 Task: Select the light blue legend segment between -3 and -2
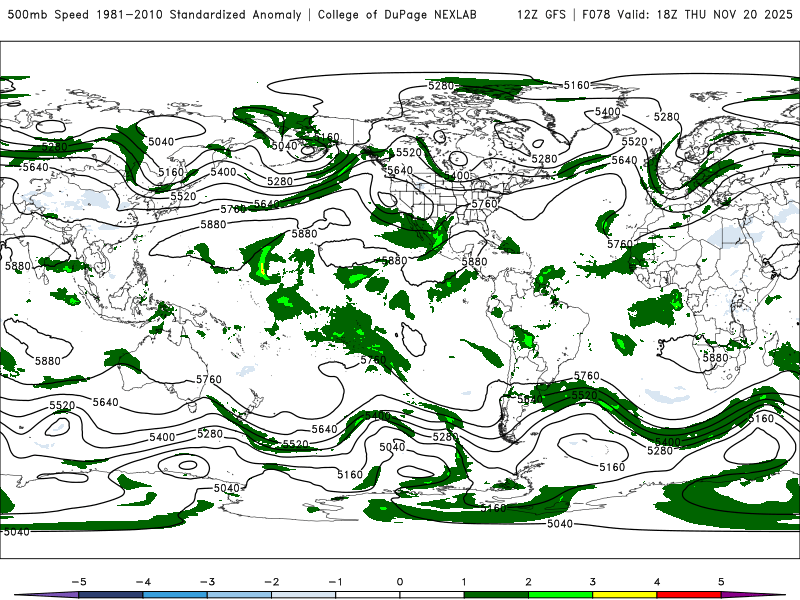[239, 595]
